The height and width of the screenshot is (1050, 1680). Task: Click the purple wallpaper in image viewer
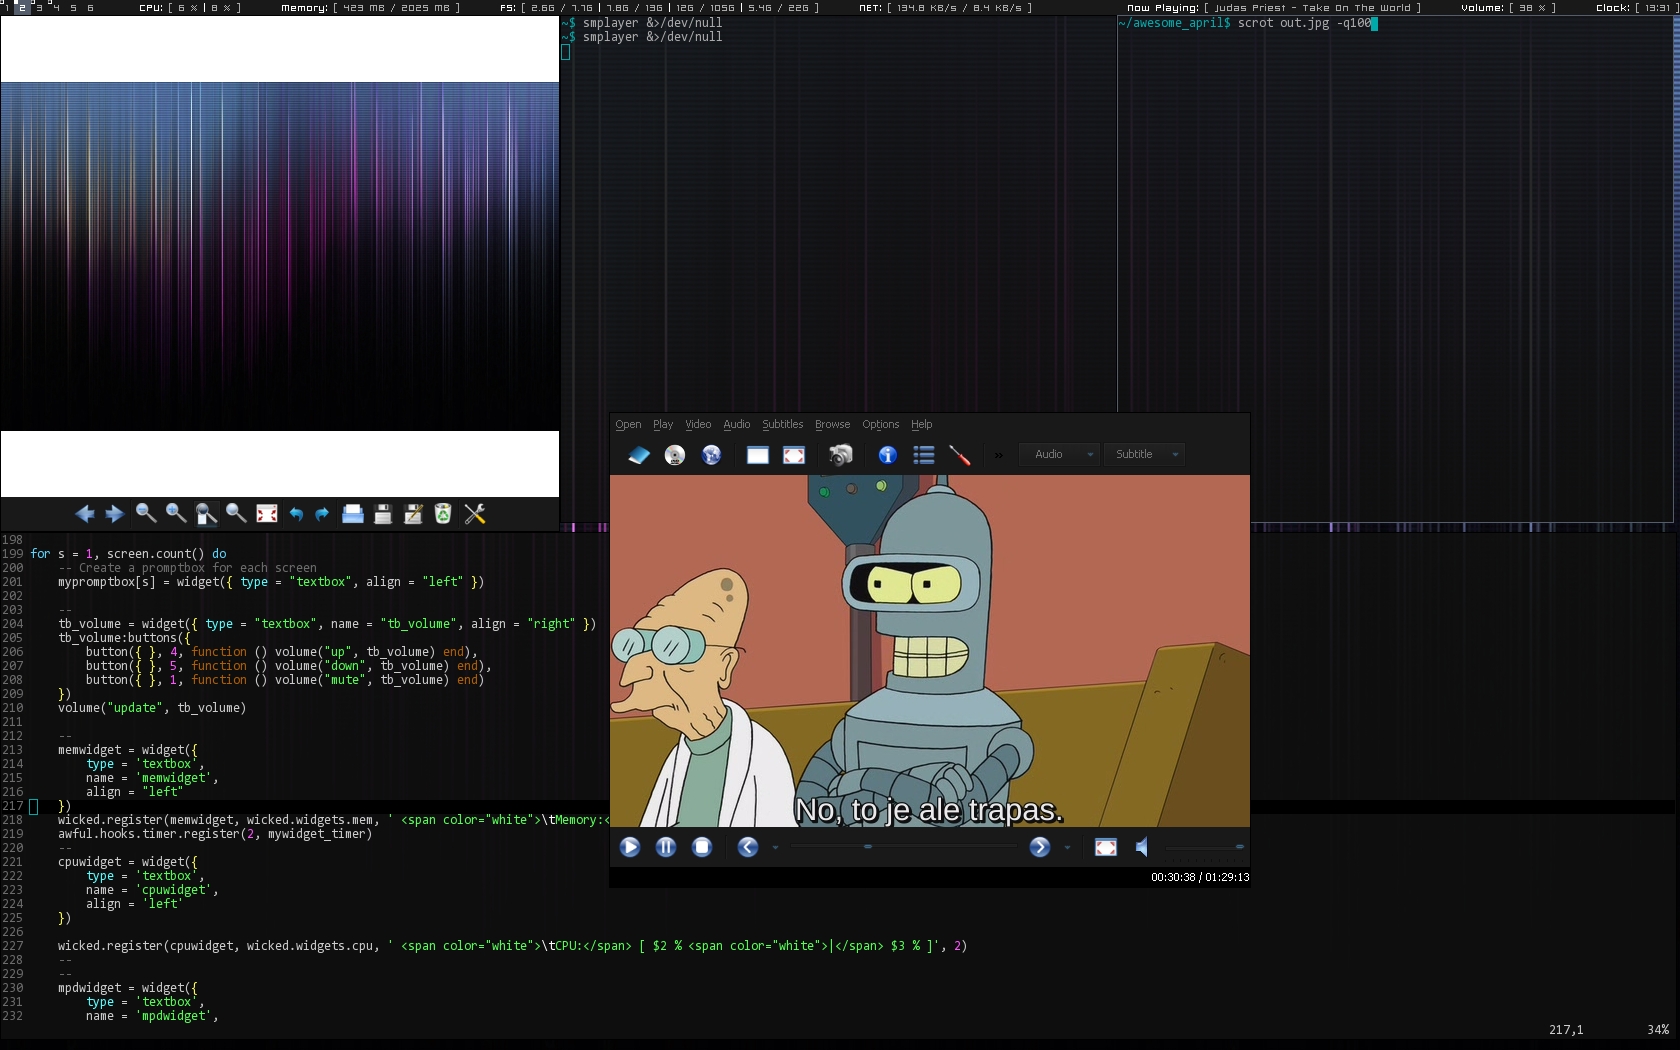coord(280,256)
